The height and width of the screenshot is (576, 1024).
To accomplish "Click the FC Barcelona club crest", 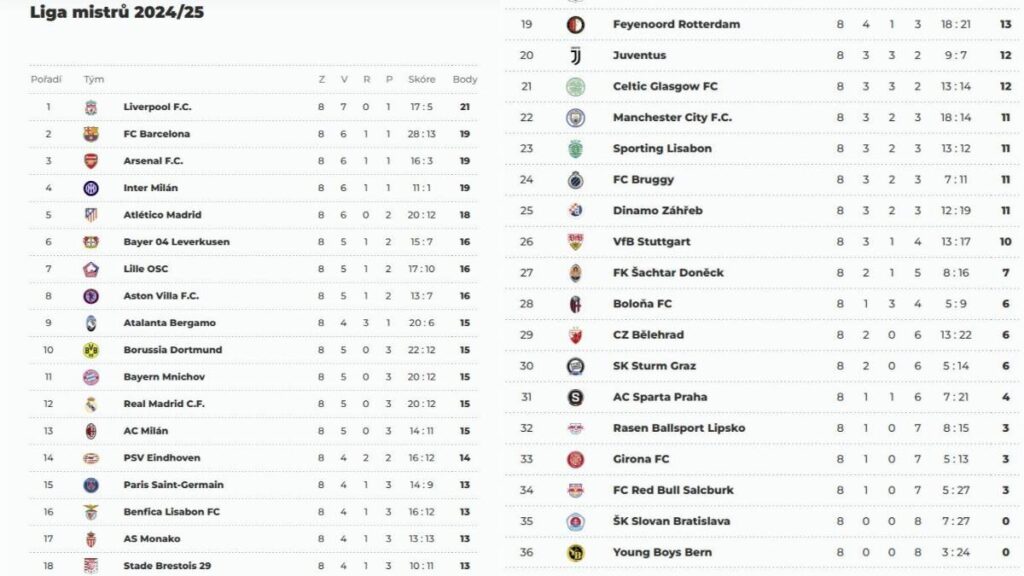I will [x=91, y=134].
